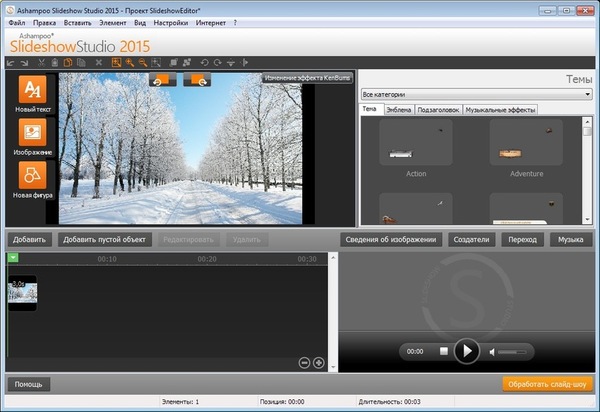Zoom in timeline with plus circle
Screen dimensions: 600x412
point(319,363)
